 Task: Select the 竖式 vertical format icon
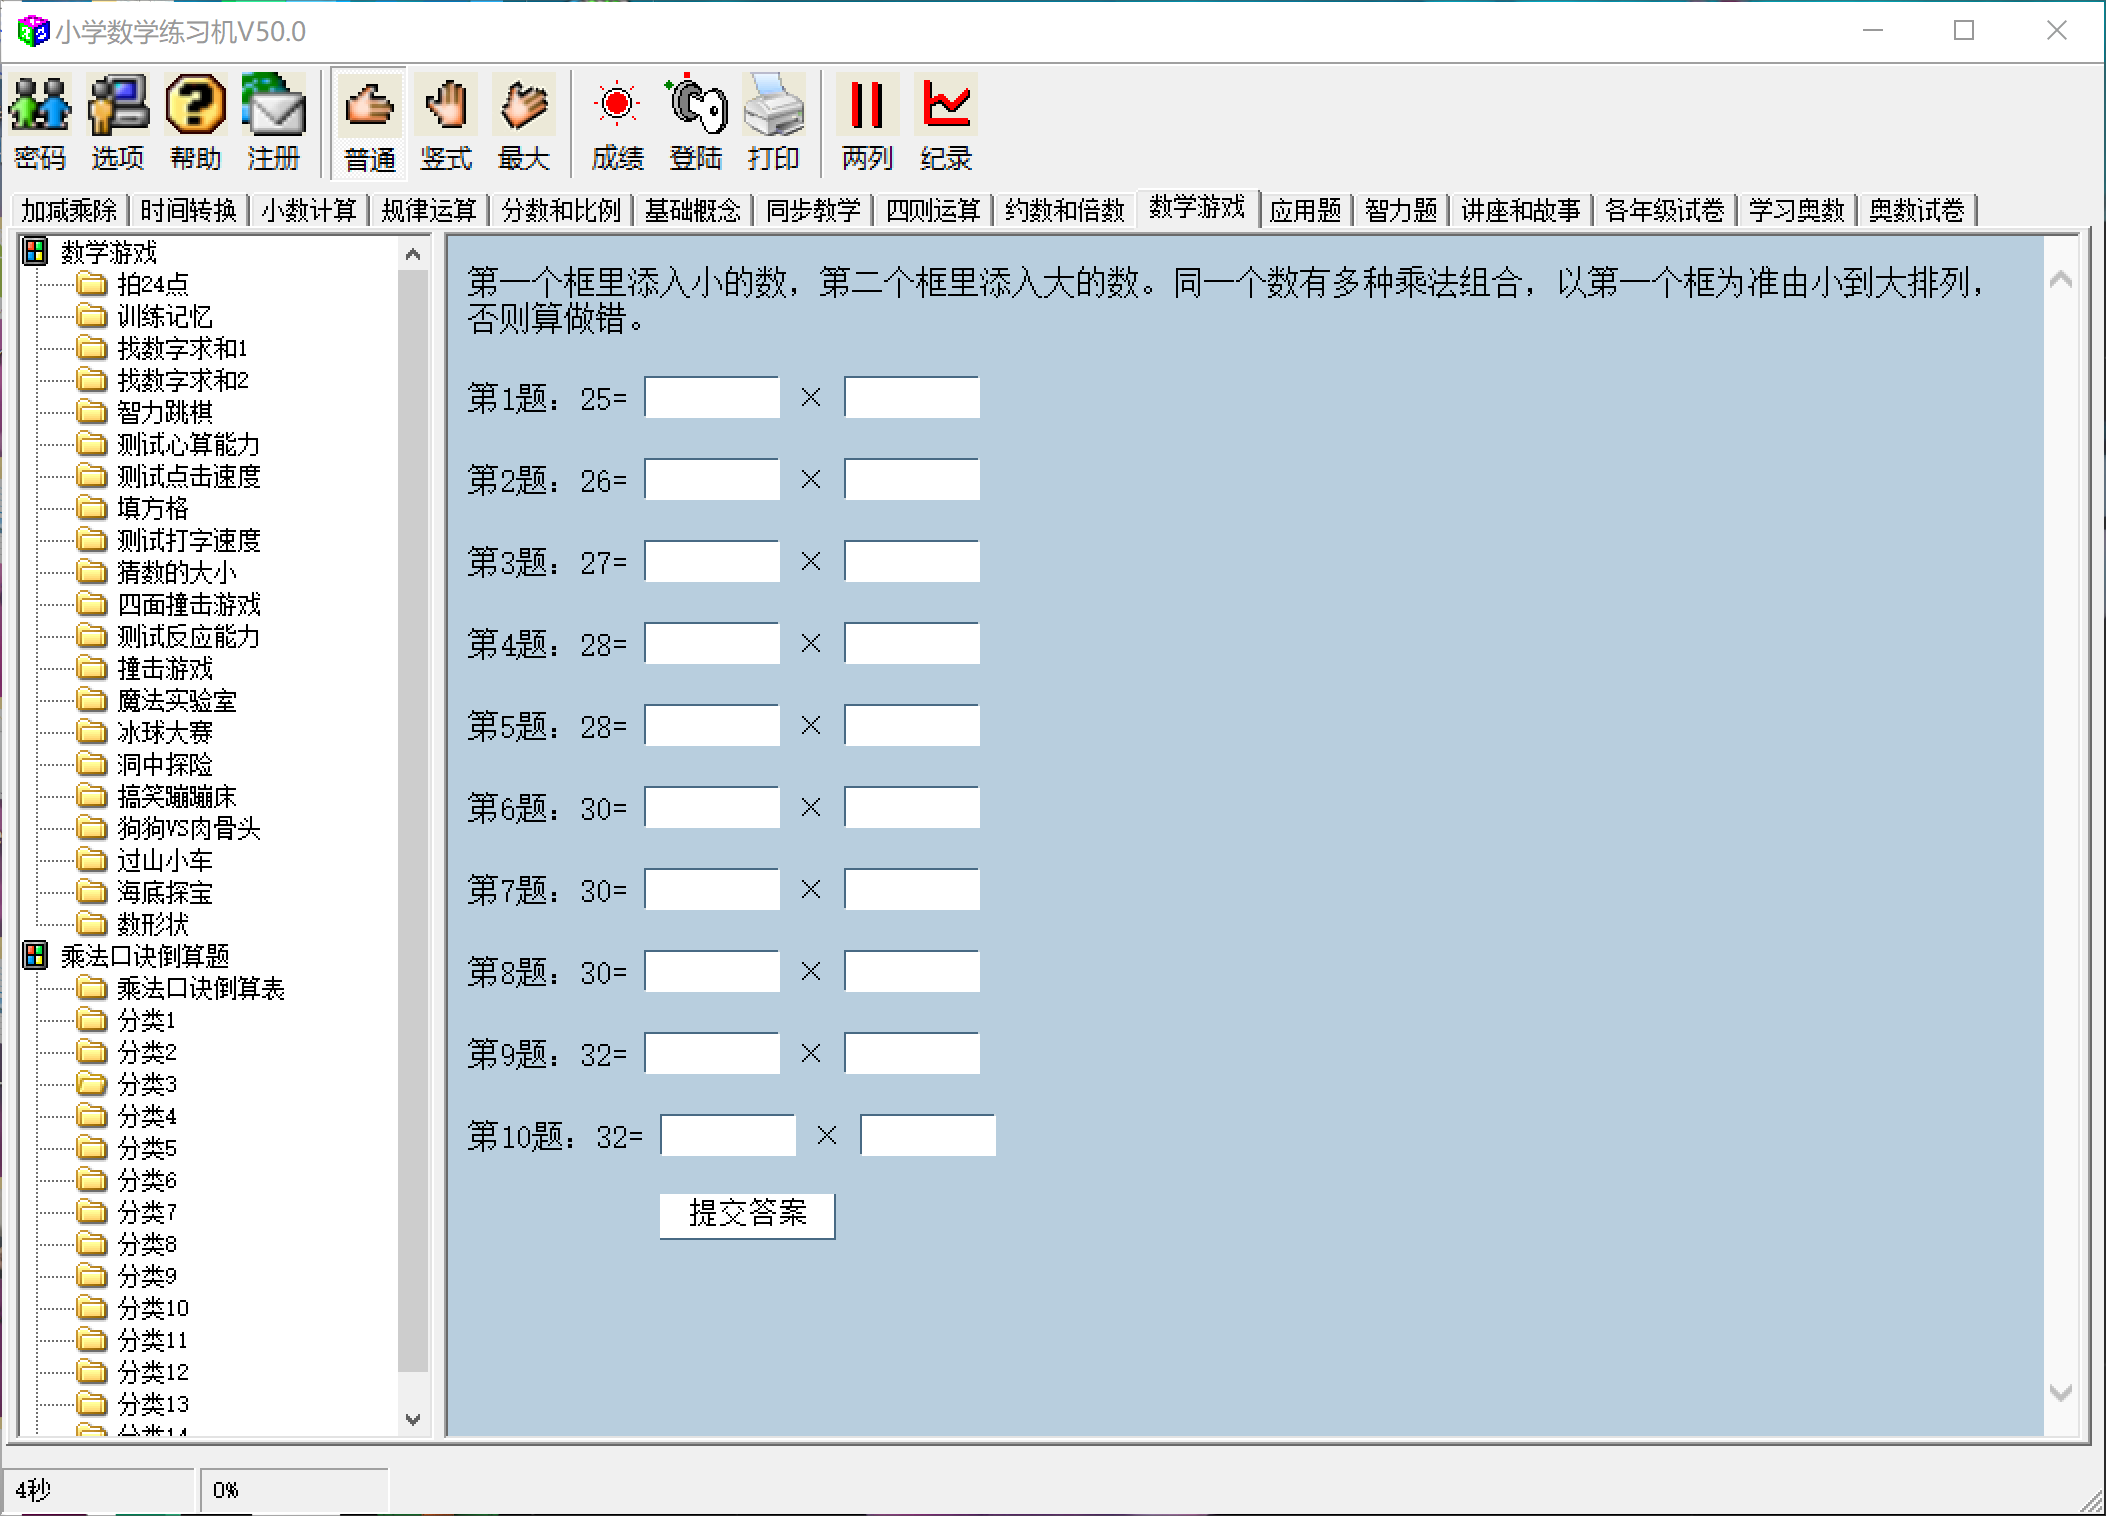(x=446, y=122)
